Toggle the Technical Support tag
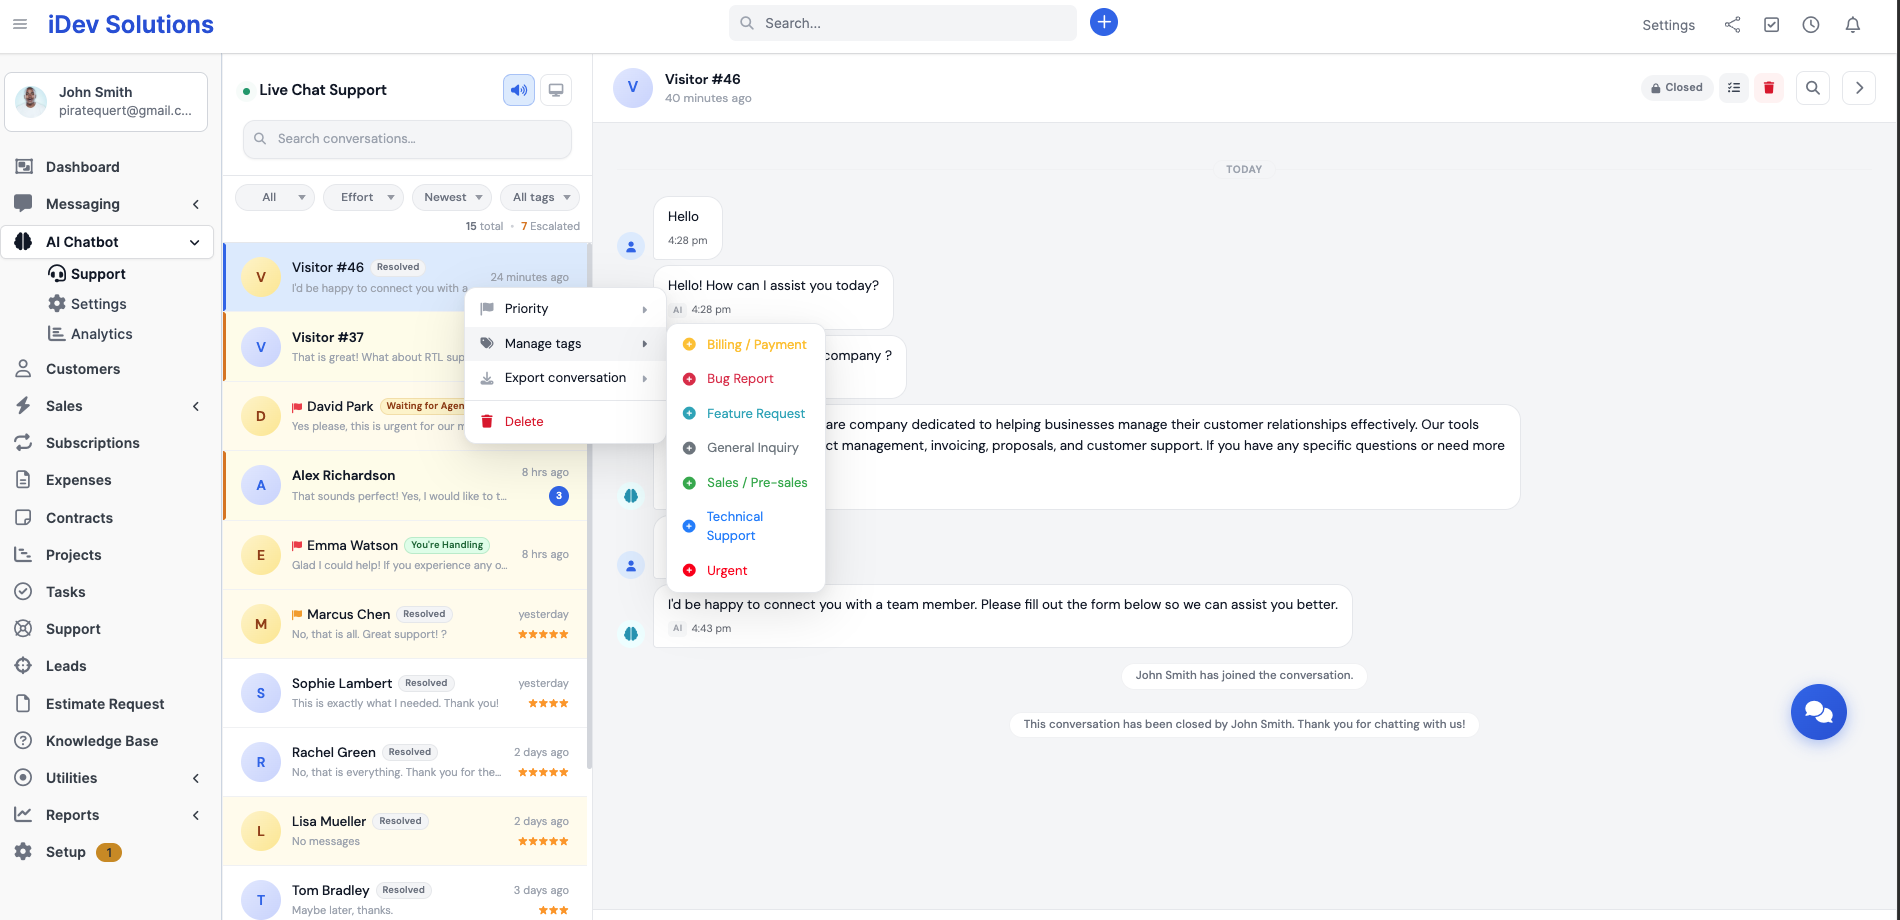The height and width of the screenshot is (920, 1900). click(x=746, y=526)
